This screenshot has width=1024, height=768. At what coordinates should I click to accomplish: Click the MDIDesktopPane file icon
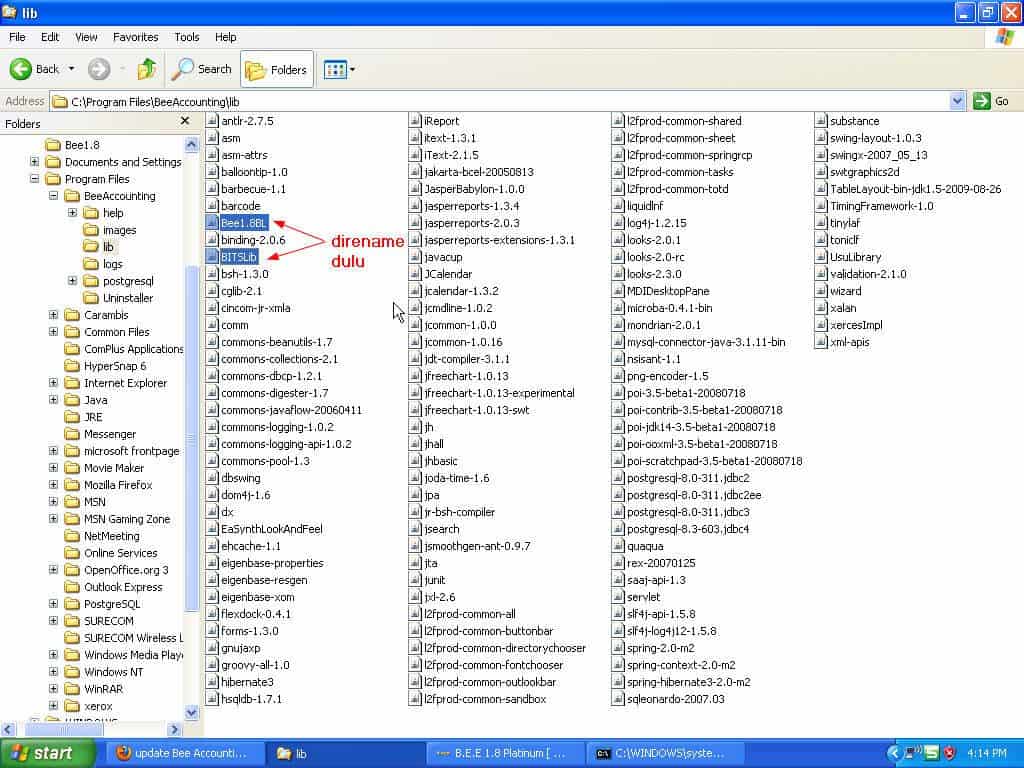(x=618, y=291)
